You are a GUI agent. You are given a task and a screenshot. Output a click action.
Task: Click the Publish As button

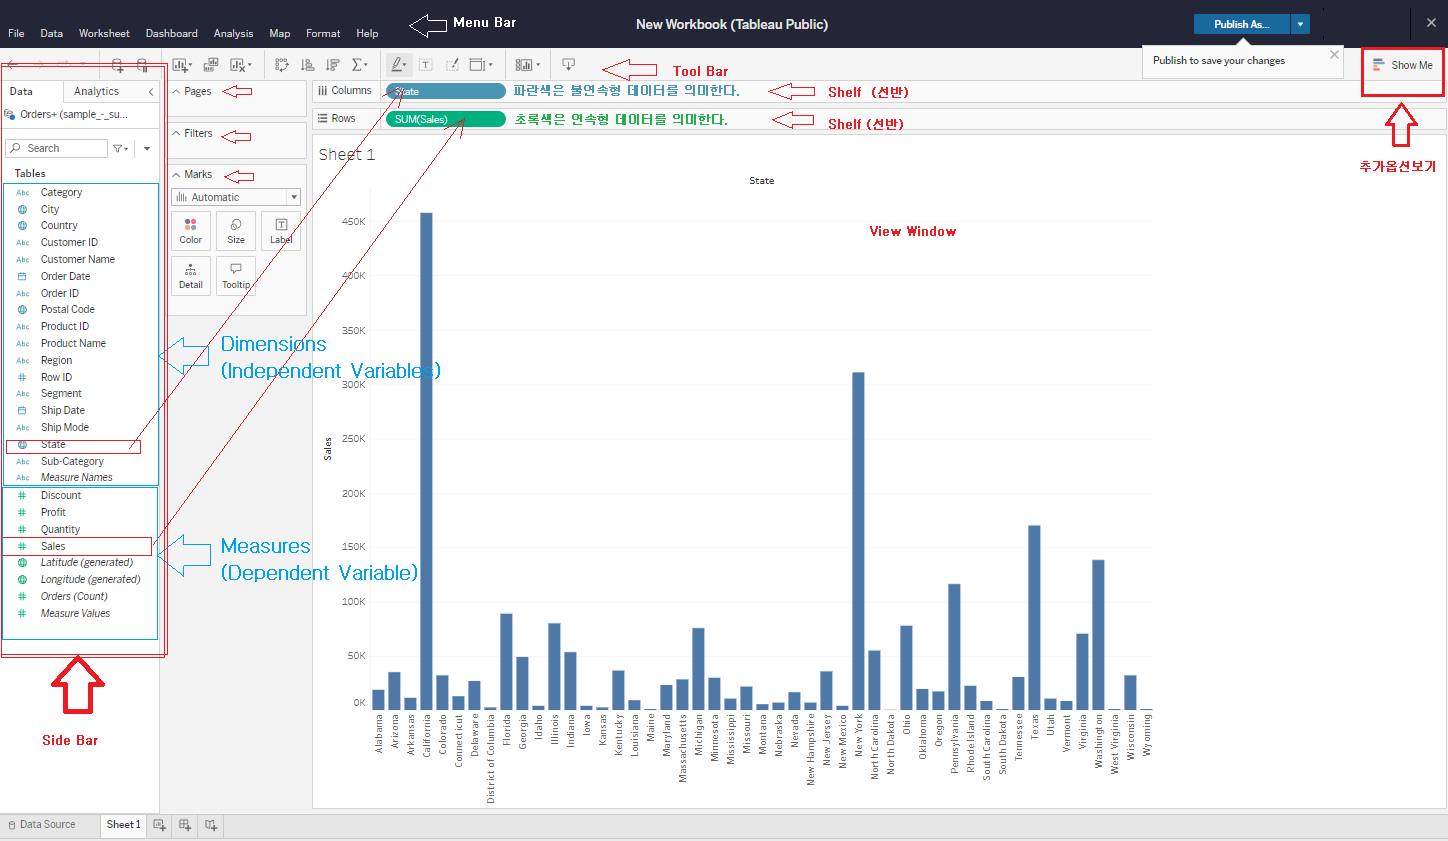[1241, 24]
